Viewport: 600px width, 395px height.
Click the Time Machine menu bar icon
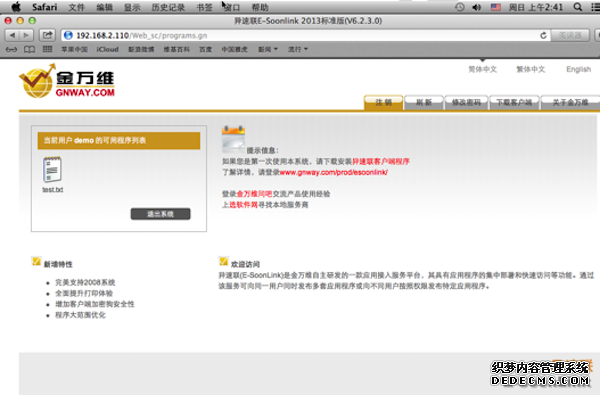pos(460,7)
